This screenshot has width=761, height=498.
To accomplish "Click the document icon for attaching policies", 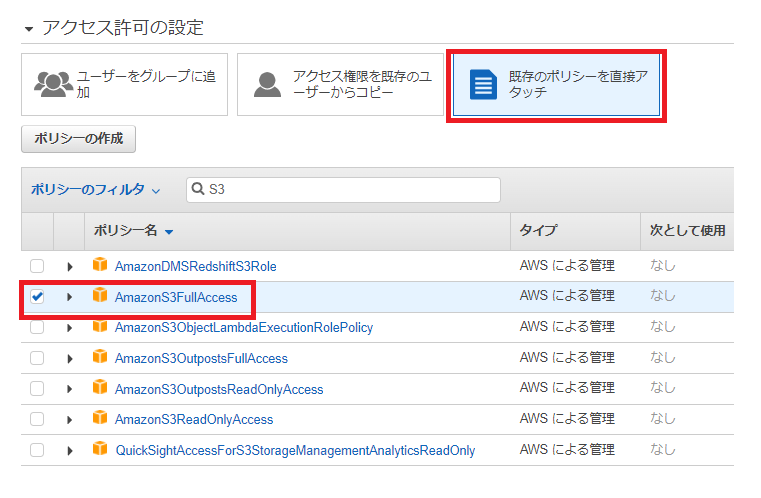I will (484, 84).
